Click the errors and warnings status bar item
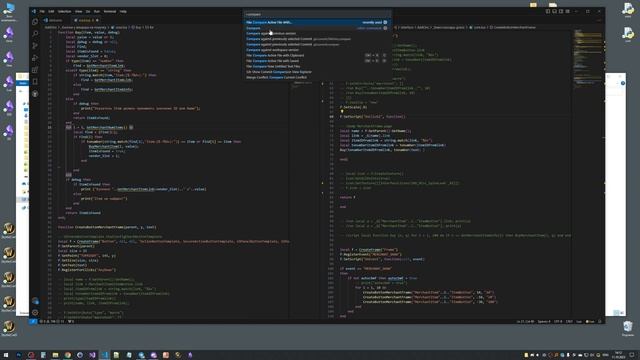Viewport: 640px width, 360px height. (52, 322)
